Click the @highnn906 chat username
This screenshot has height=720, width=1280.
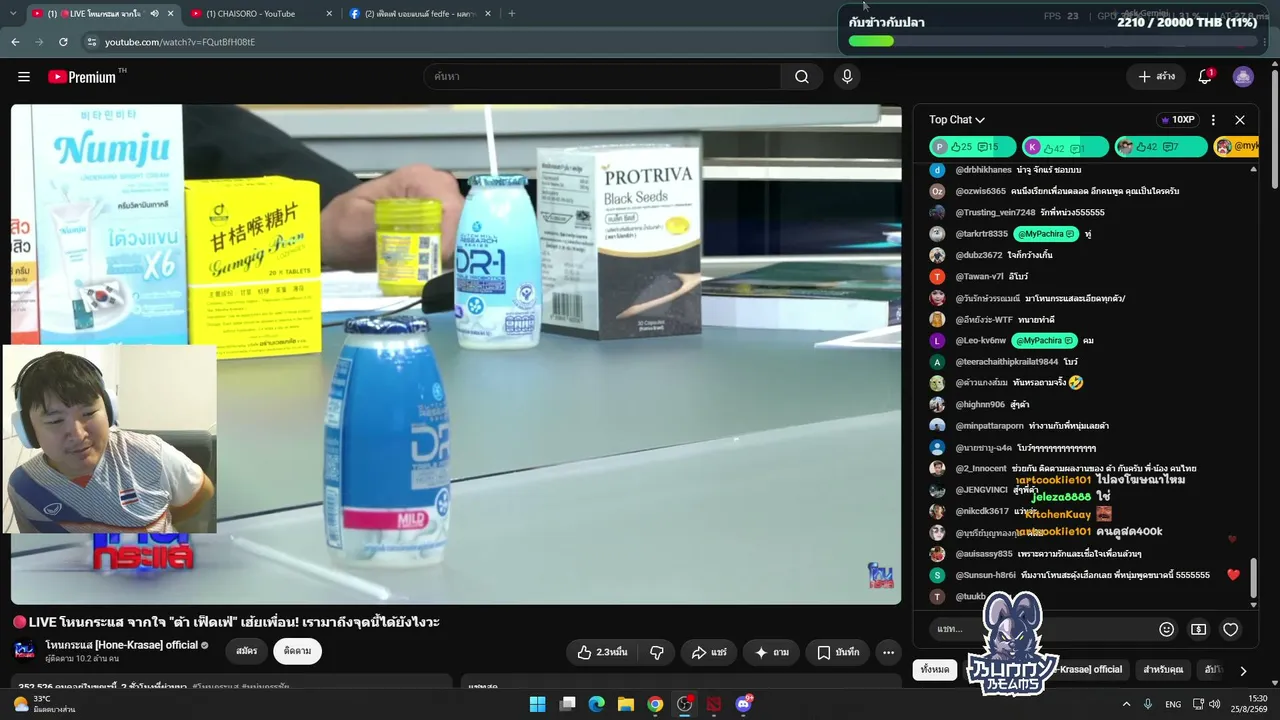coord(980,405)
